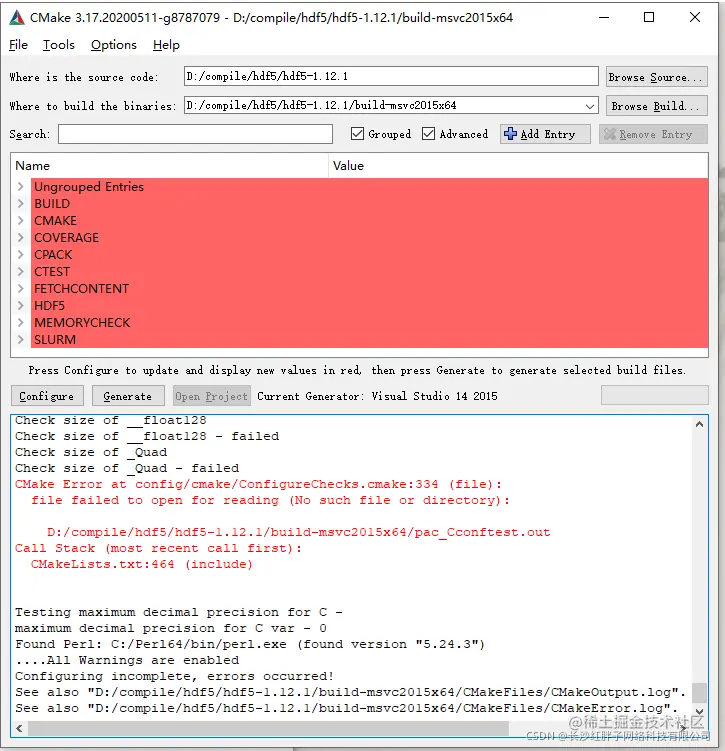
Task: Open the Options menu
Action: (114, 45)
